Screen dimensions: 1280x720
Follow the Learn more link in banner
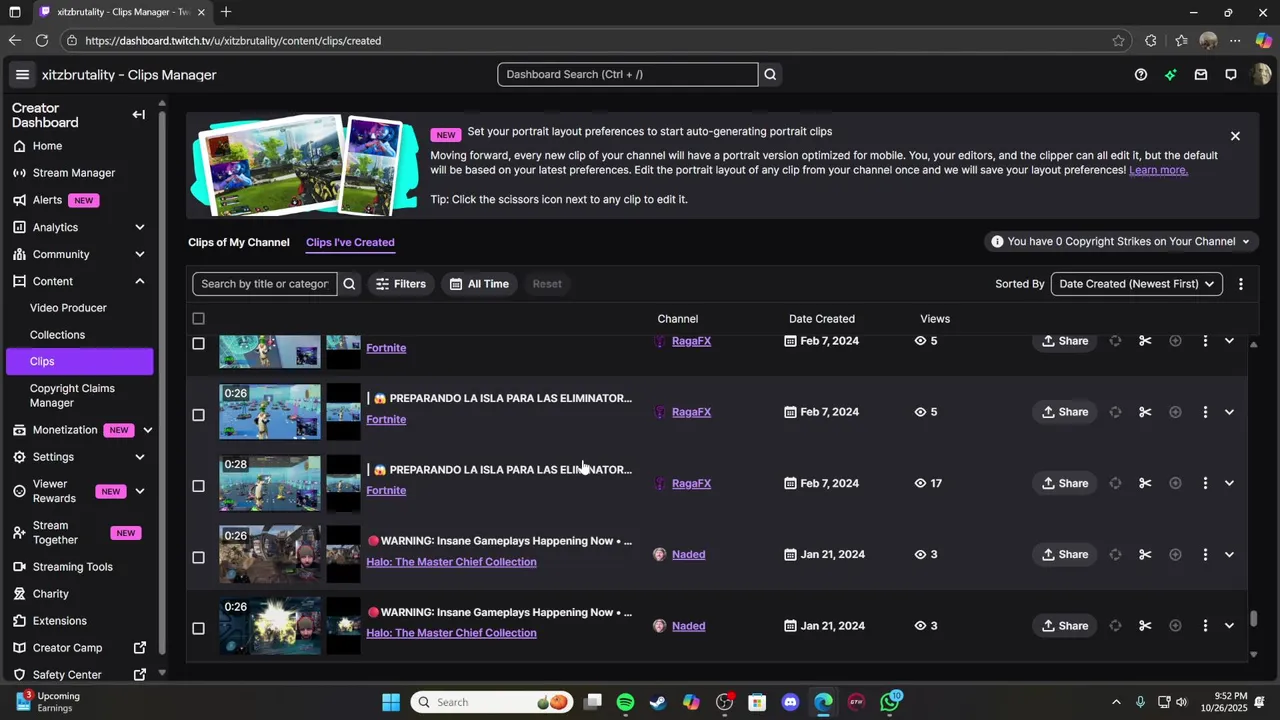pos(1158,170)
